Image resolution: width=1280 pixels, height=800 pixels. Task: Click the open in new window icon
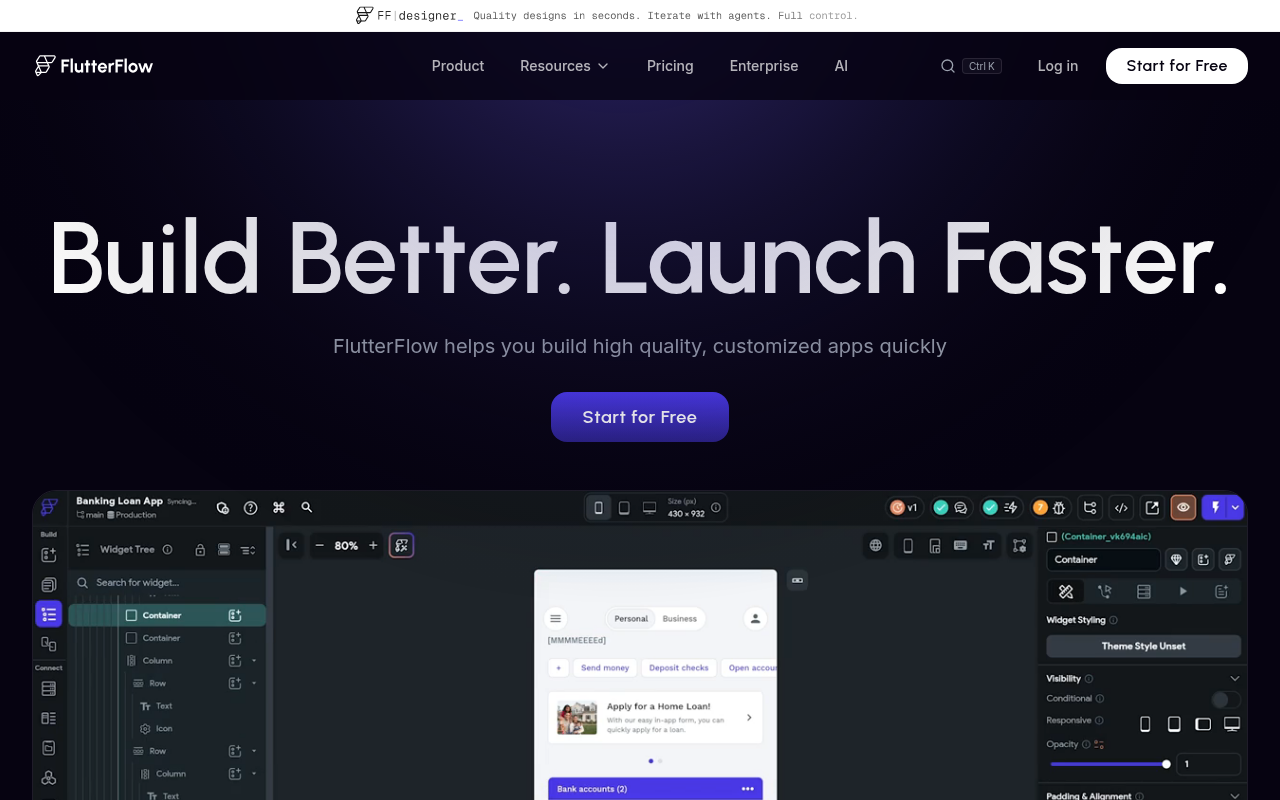click(x=1152, y=508)
